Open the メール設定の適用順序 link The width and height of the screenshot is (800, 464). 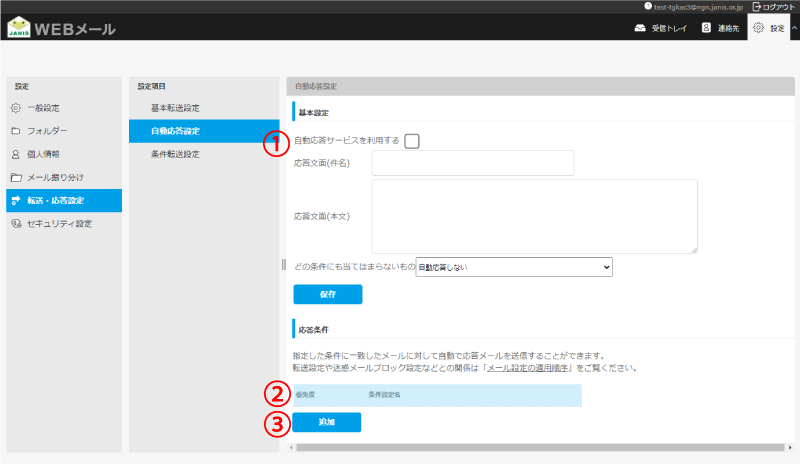(x=527, y=368)
